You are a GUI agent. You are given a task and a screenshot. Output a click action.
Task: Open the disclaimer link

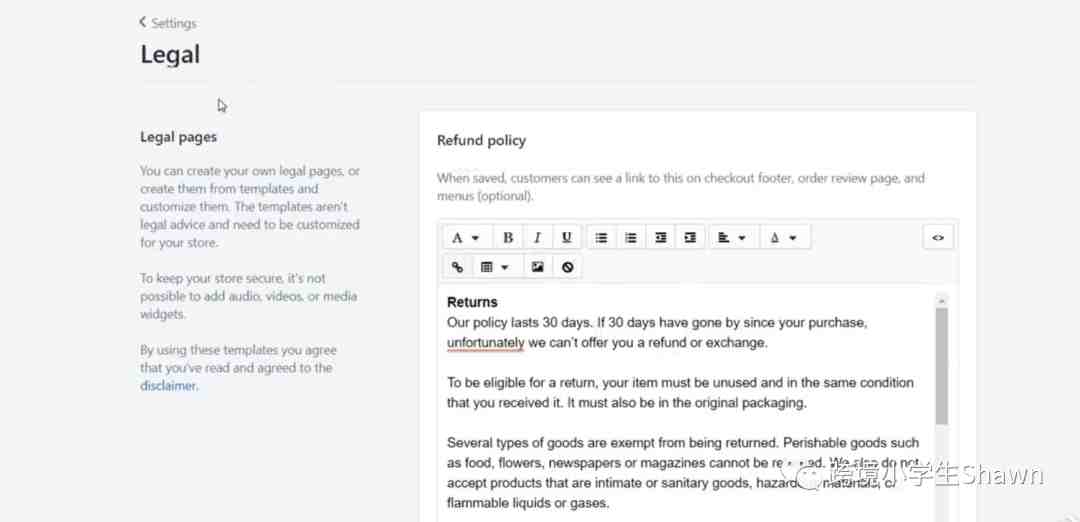pos(168,386)
